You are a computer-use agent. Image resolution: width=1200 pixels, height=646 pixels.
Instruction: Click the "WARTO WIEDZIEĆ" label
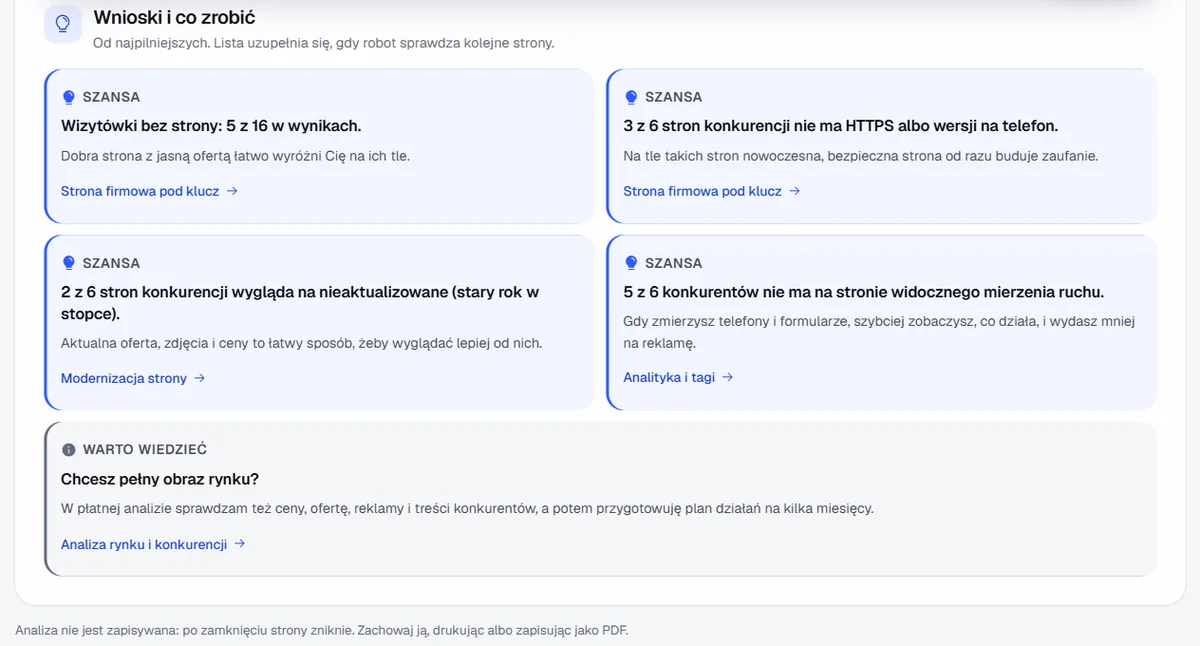[x=145, y=450]
